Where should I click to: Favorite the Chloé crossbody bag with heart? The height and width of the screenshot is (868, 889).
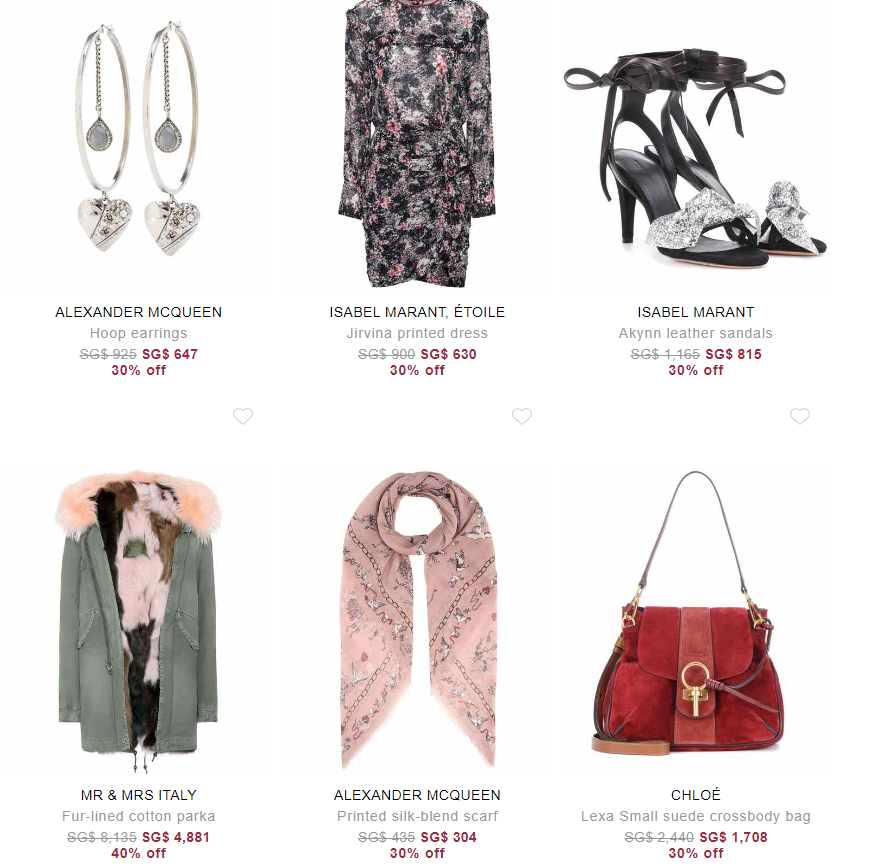[800, 416]
